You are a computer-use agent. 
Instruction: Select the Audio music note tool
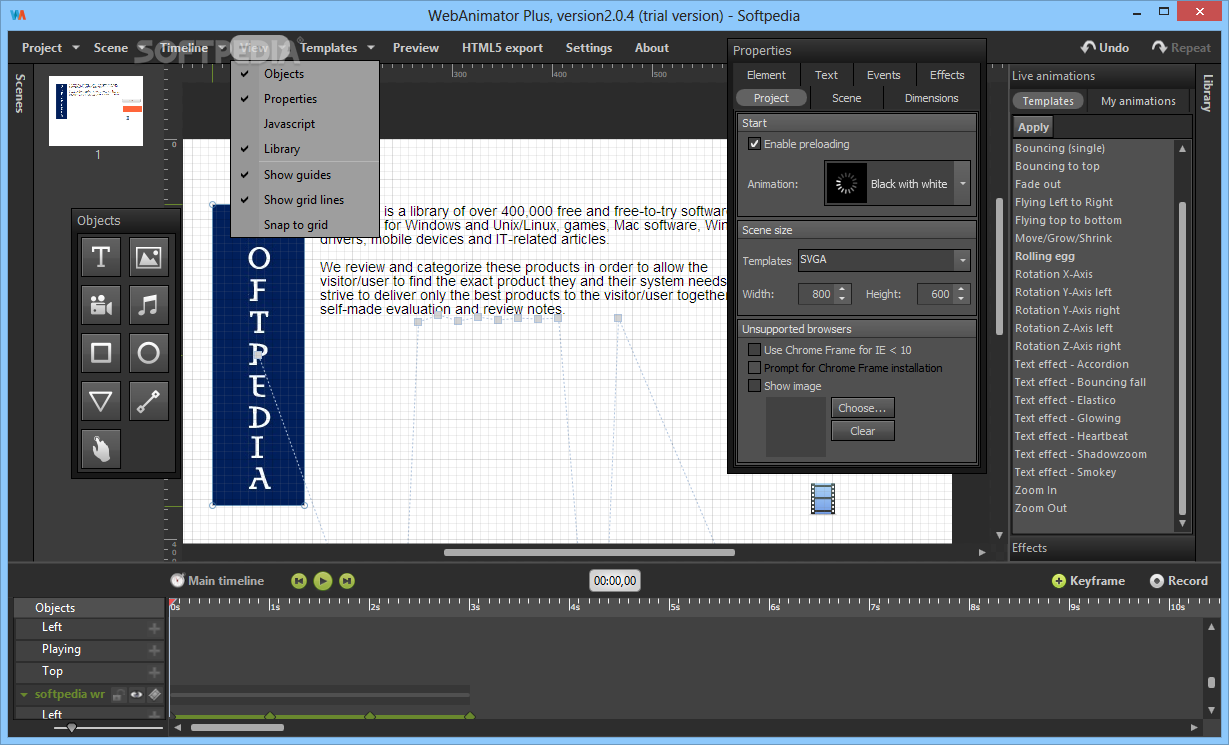click(149, 305)
